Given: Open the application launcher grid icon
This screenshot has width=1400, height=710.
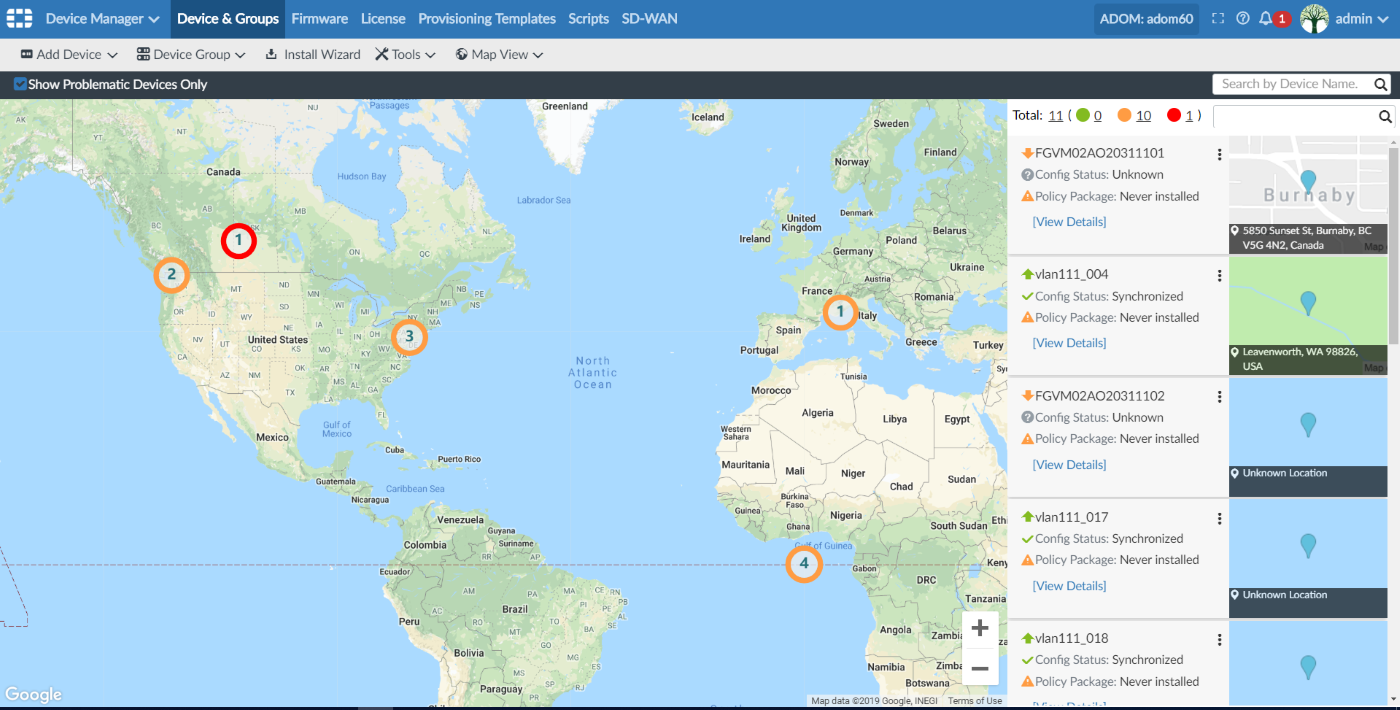Looking at the screenshot, I should 19,18.
